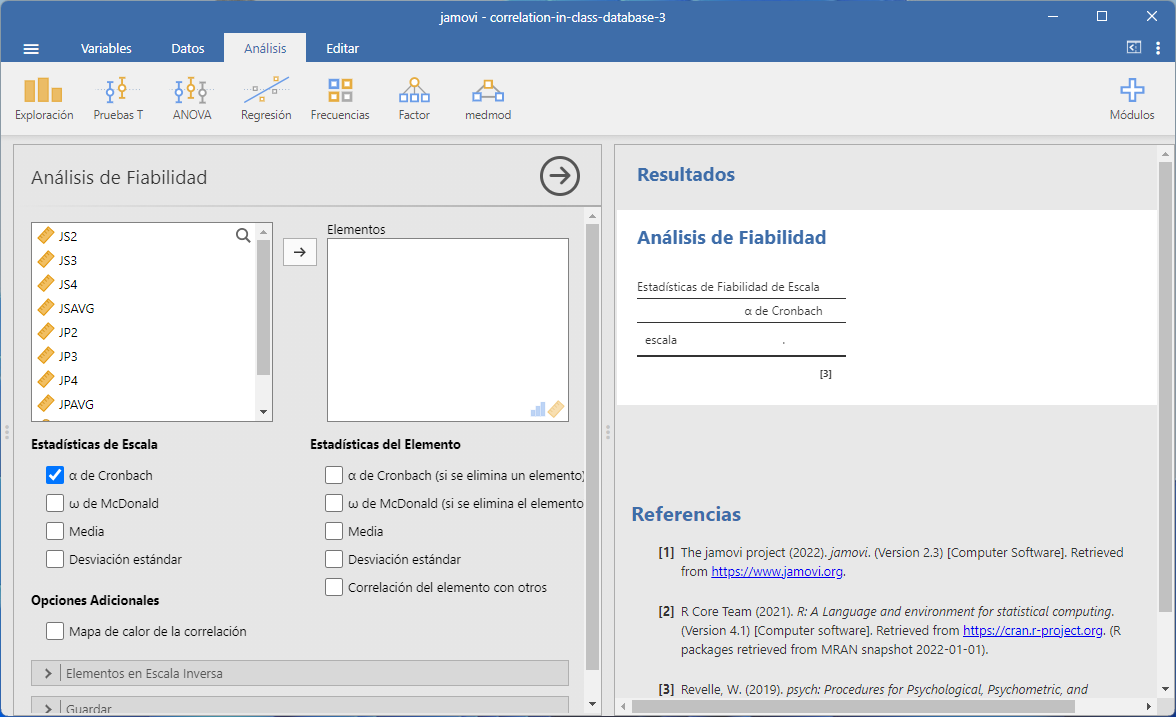The height and width of the screenshot is (717, 1176).
Task: Open the jamovi.org link
Action: point(777,572)
